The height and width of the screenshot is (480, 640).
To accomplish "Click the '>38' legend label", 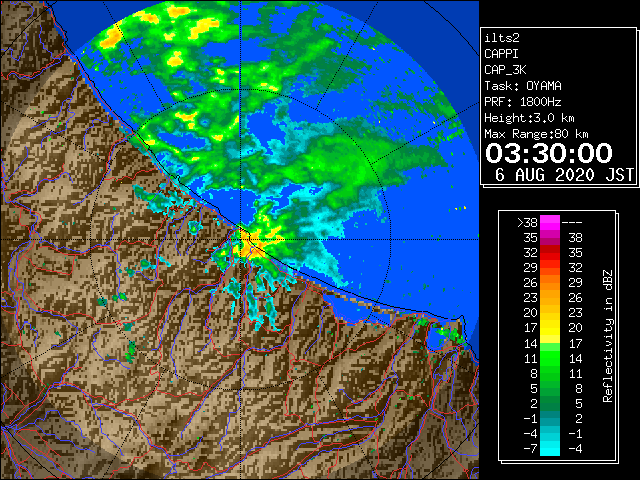I will [527, 223].
